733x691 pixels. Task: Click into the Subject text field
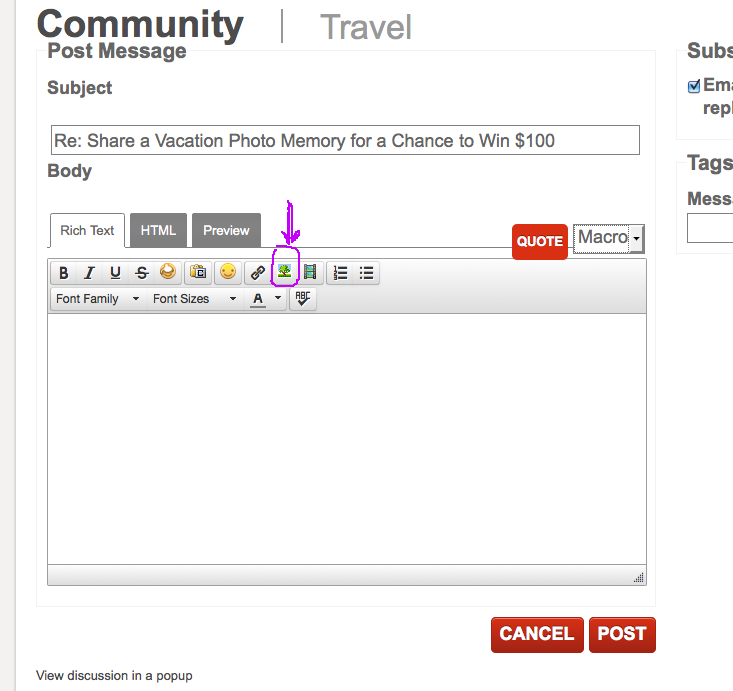pos(345,140)
